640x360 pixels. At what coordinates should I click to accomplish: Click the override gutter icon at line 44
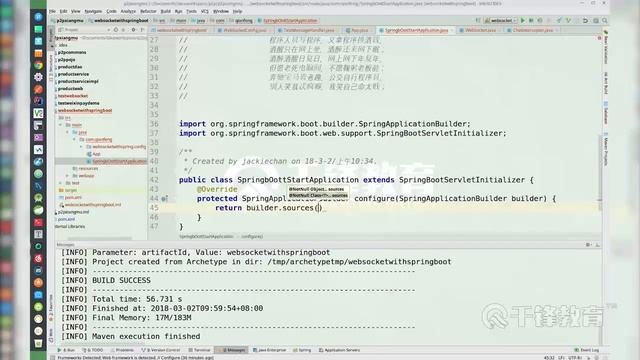(x=164, y=199)
